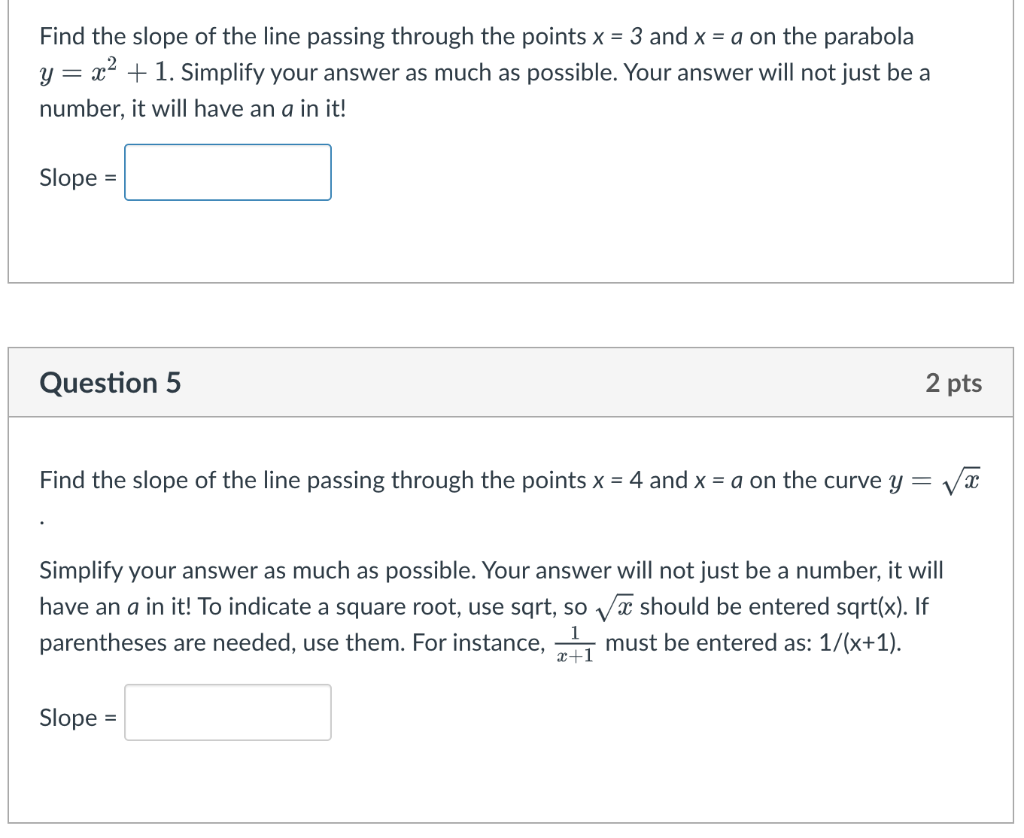Click the text 'entered as: 1/(x+1)'
The image size is (1024, 838).
tap(798, 643)
